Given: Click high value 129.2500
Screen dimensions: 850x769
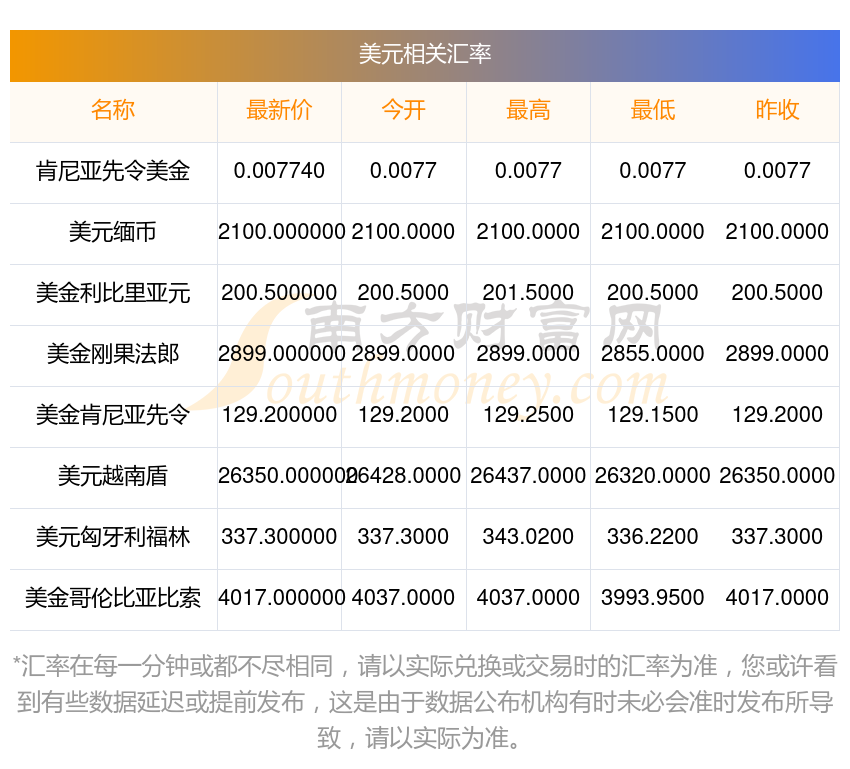Looking at the screenshot, I should coord(528,415).
